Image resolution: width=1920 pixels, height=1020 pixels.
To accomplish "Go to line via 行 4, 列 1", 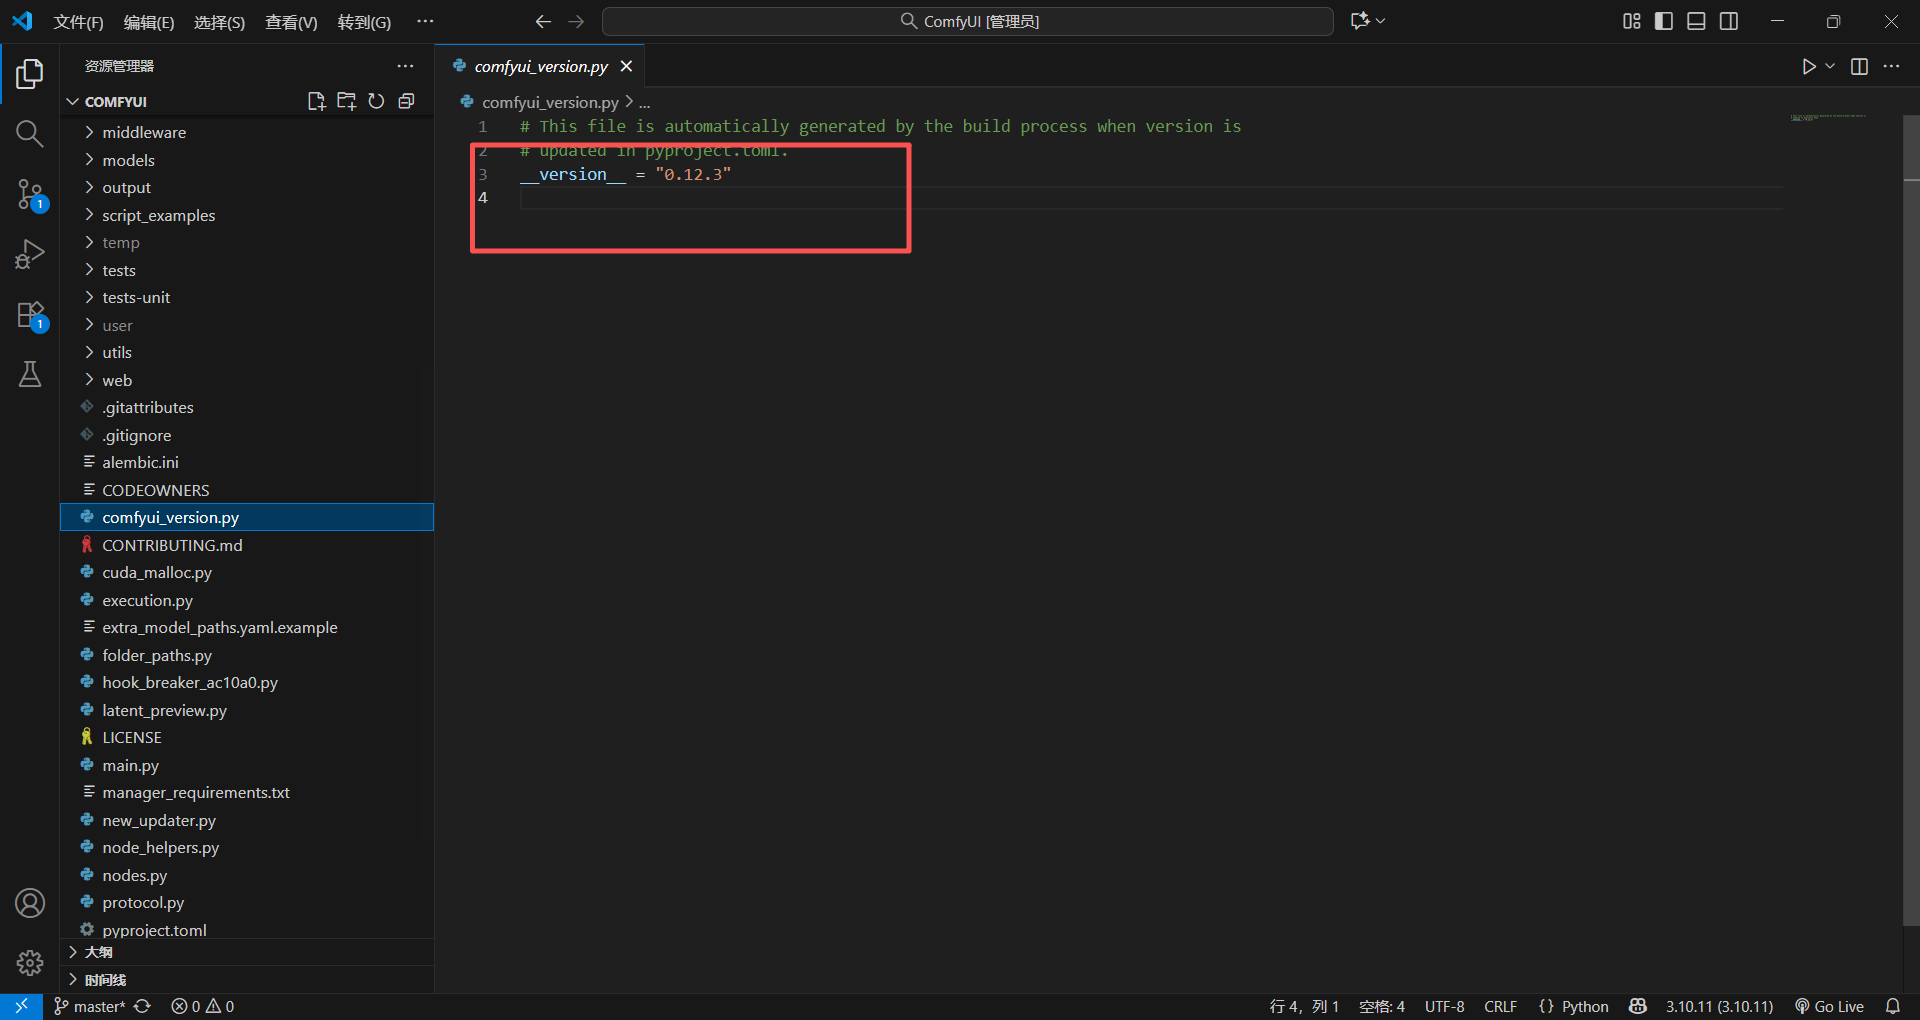I will 1304,1006.
